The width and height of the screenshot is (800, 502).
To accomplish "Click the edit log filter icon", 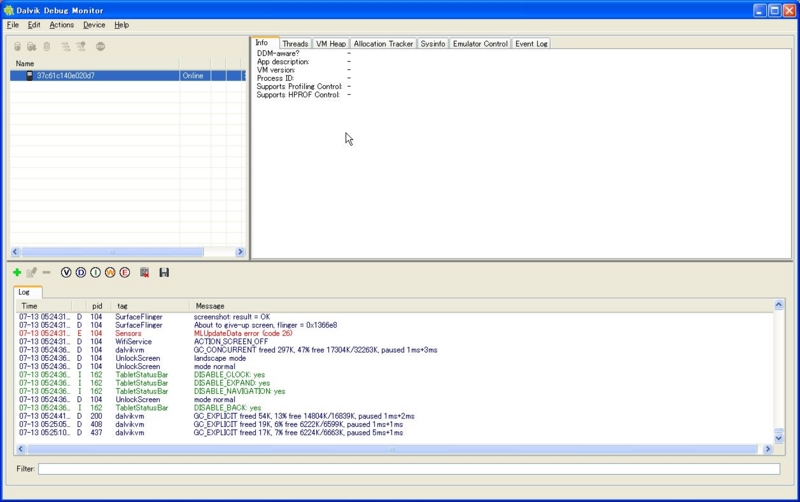I will (x=32, y=272).
